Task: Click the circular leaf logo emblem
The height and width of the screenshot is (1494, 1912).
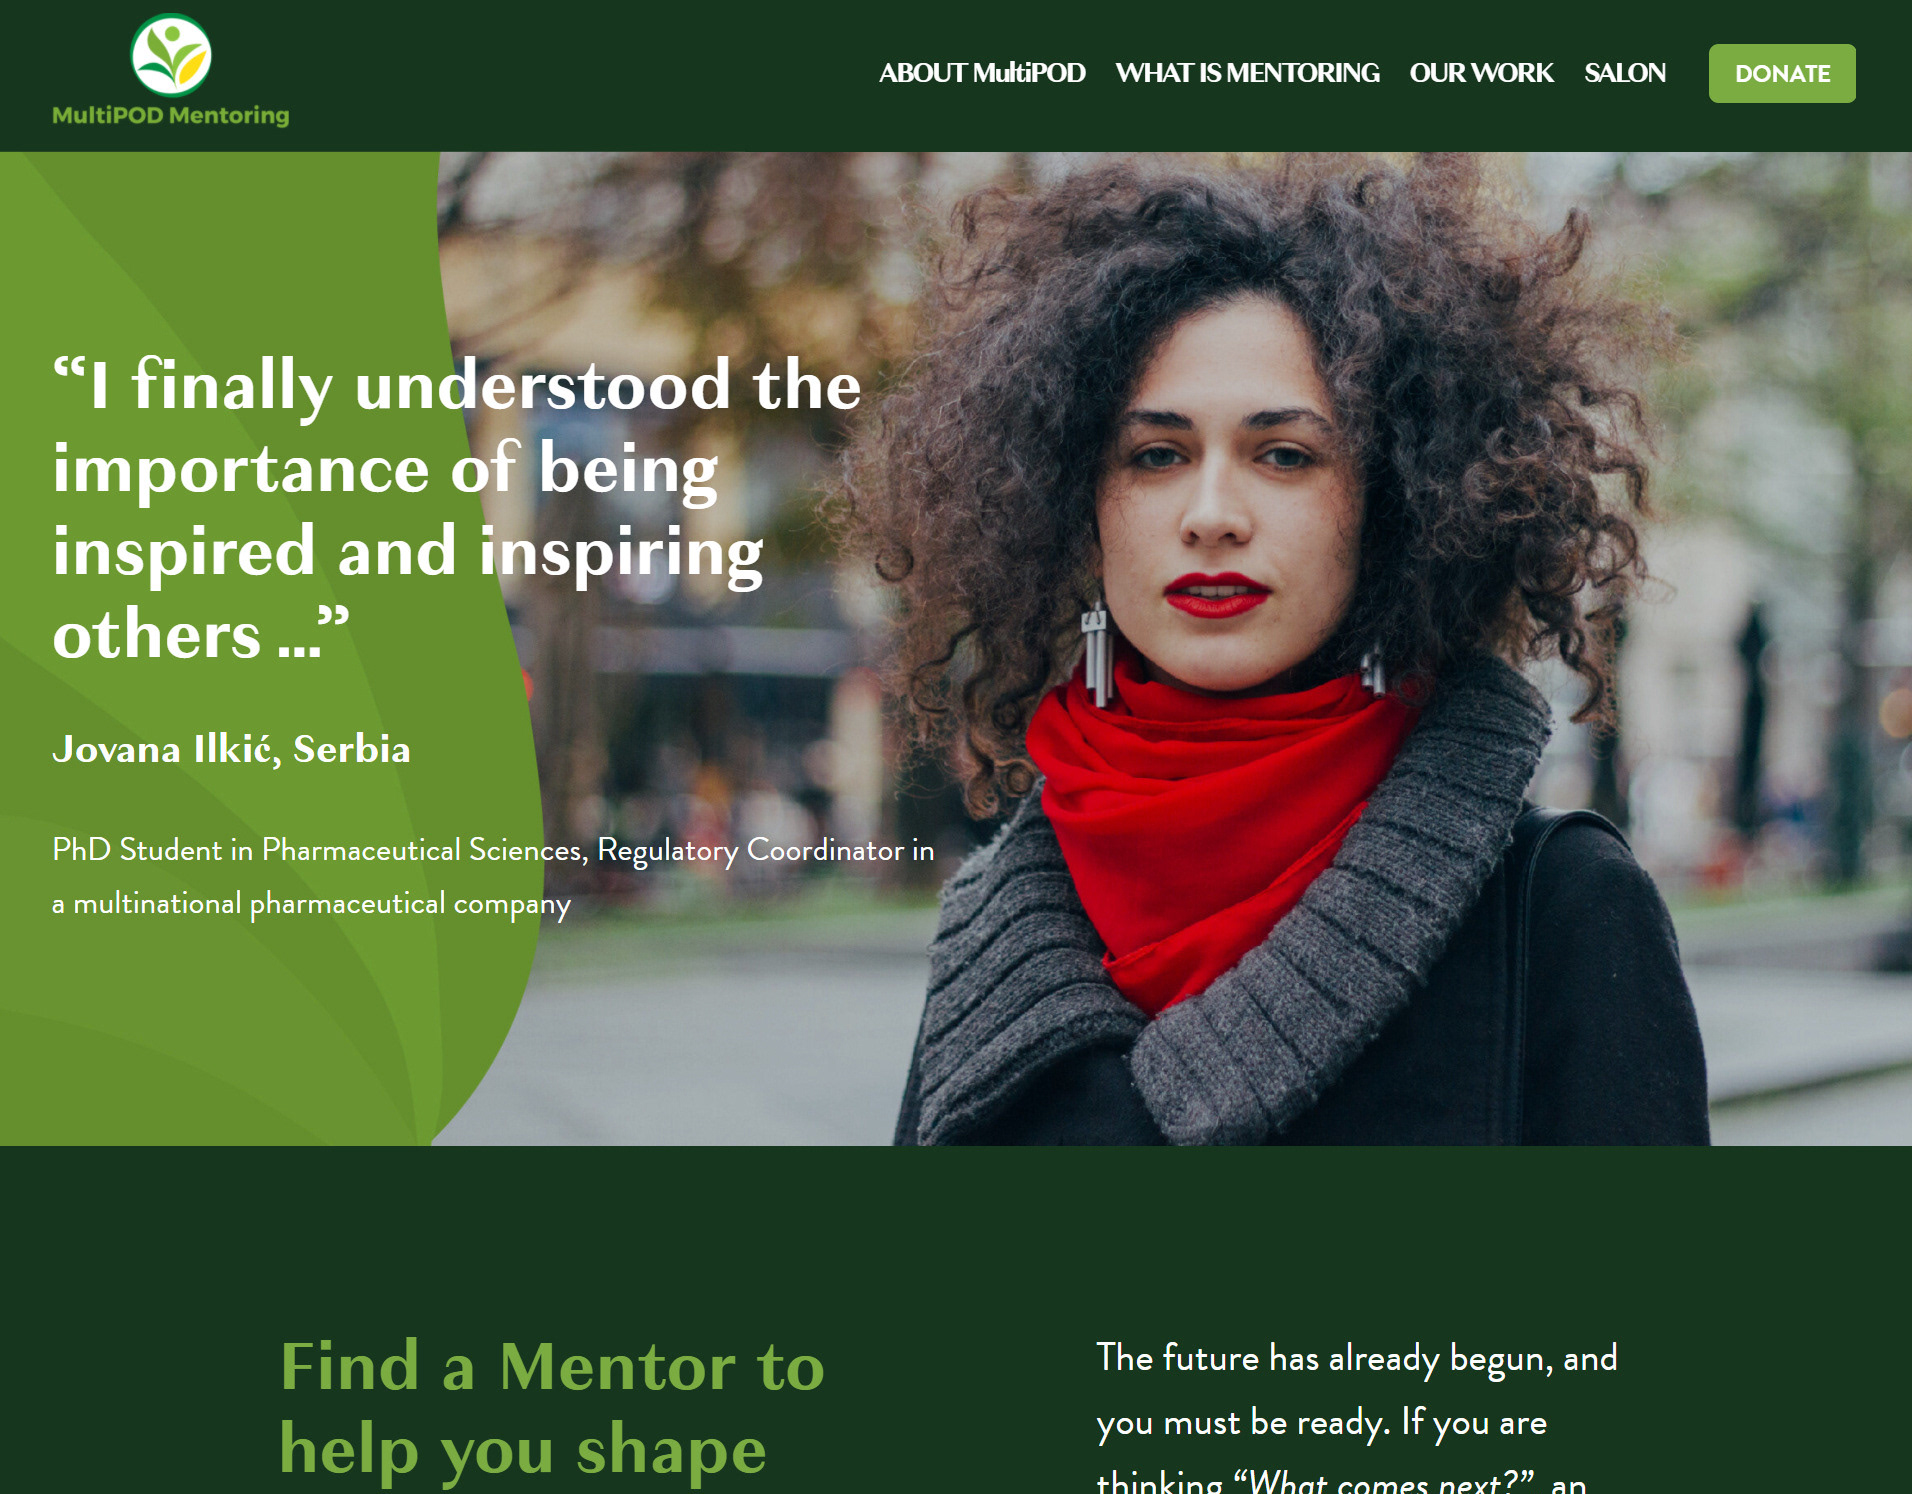Action: pyautogui.click(x=171, y=55)
